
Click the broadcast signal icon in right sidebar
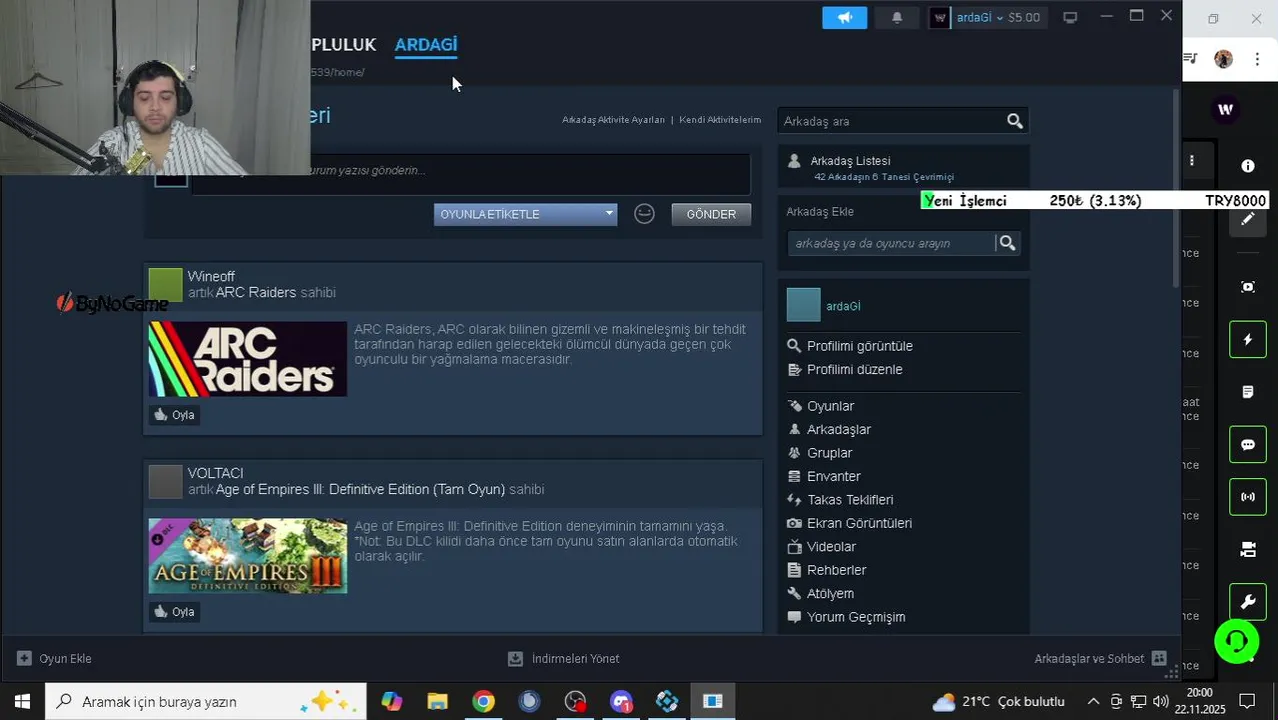1248,497
